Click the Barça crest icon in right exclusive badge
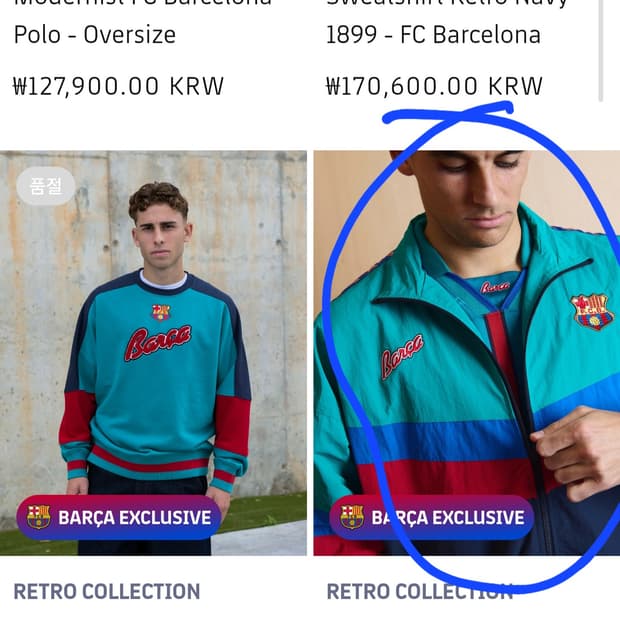Viewport: 620px width, 620px height. pyautogui.click(x=352, y=517)
